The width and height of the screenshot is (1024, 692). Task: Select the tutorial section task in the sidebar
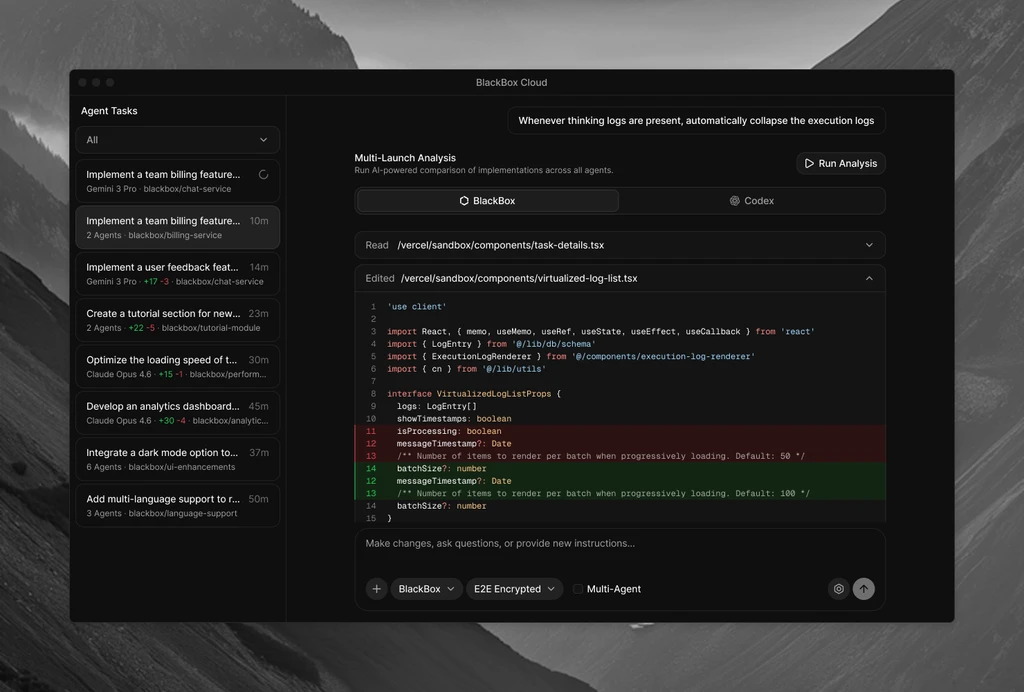pos(177,320)
